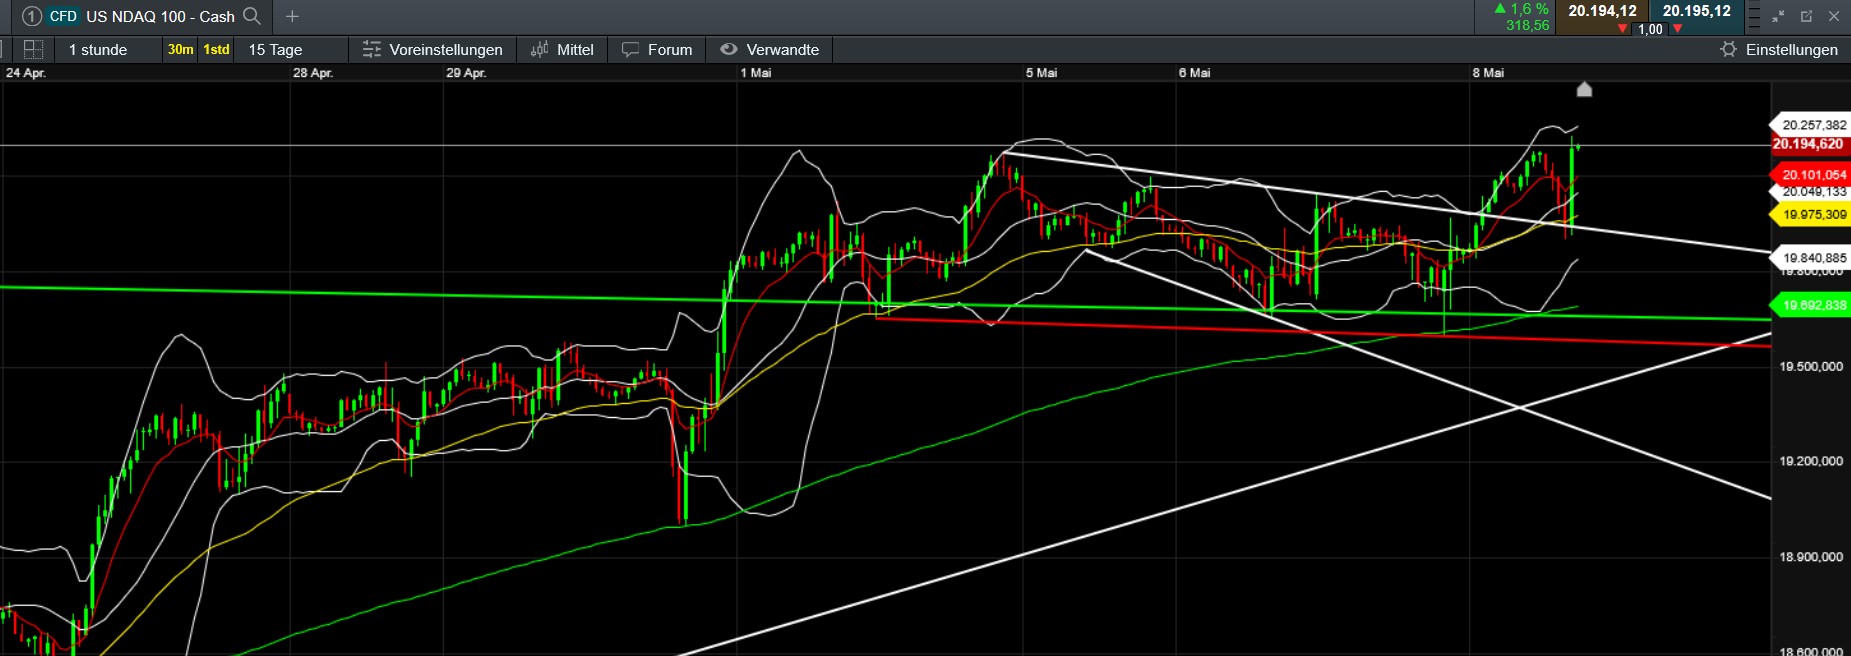Open chart Einstellungen
This screenshot has height=656, width=1851.
(1779, 49)
